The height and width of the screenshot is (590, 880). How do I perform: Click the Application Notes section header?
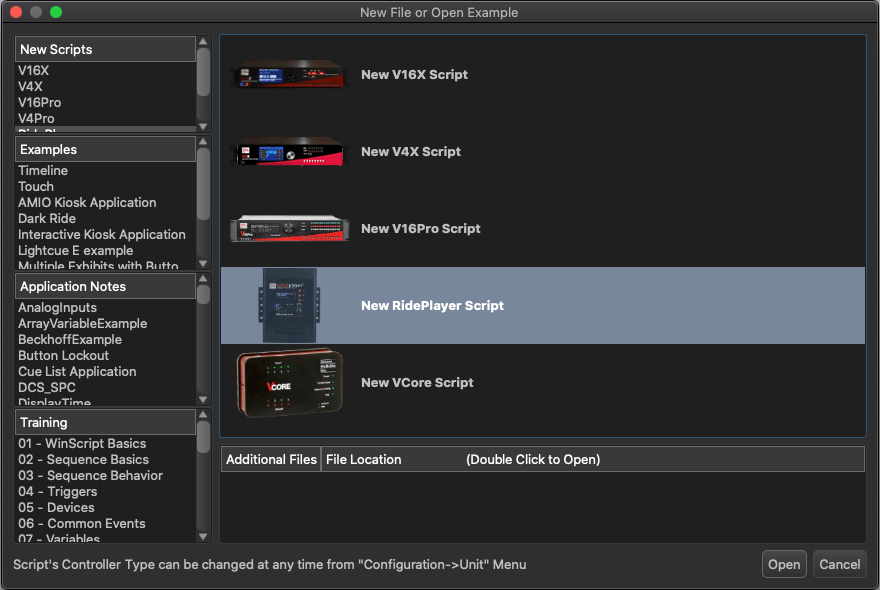(106, 286)
